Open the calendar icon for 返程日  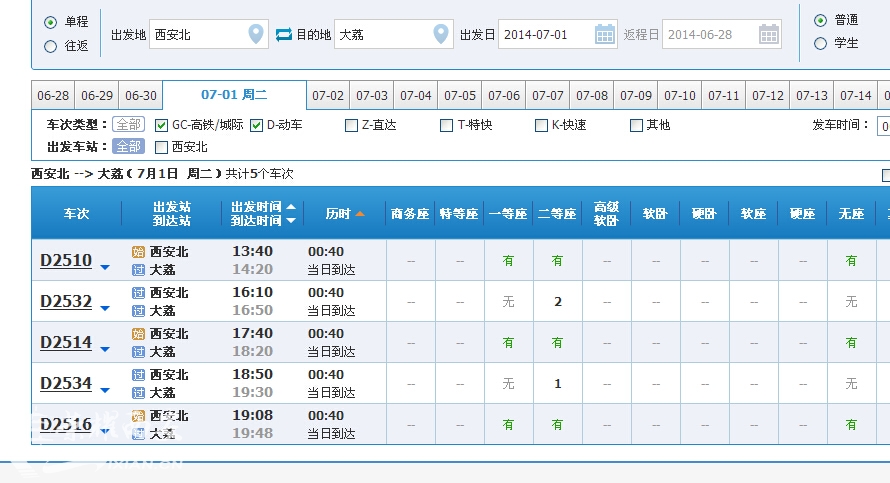pos(769,35)
